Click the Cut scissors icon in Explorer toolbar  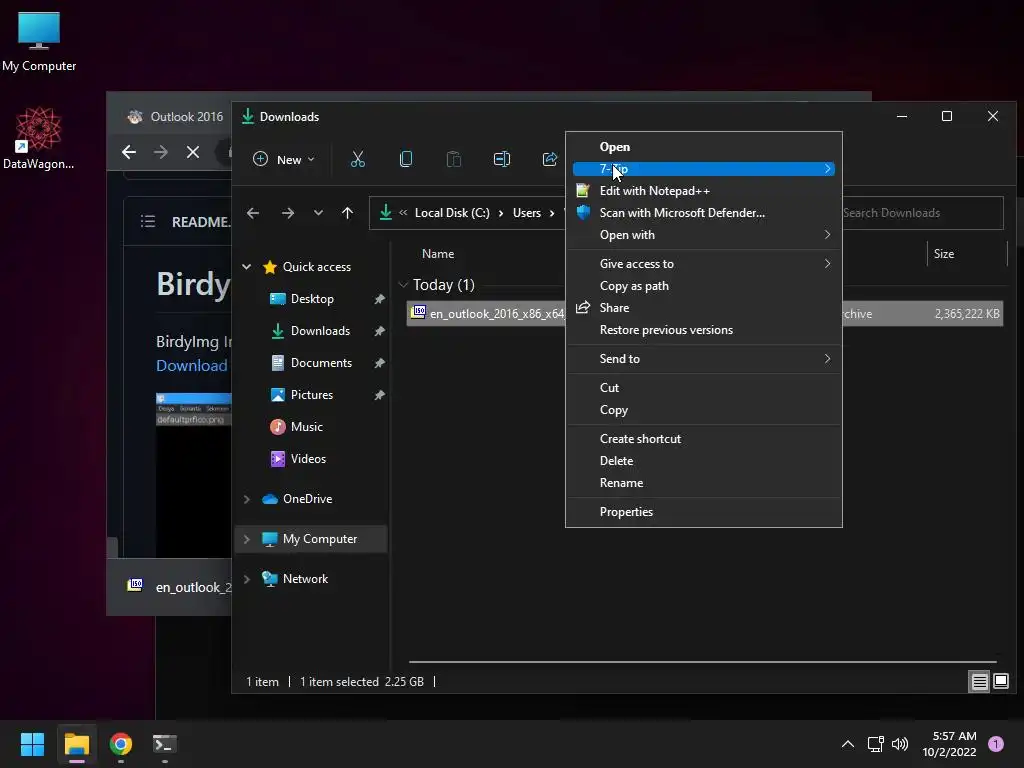pos(357,159)
